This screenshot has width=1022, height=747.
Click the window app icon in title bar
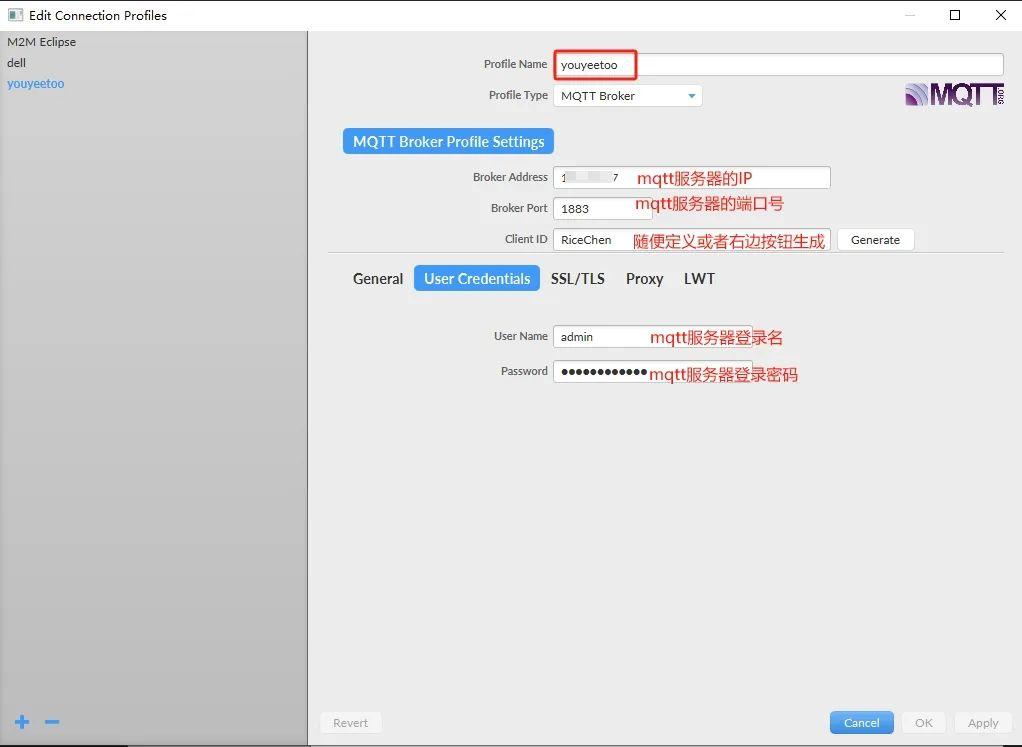point(15,14)
